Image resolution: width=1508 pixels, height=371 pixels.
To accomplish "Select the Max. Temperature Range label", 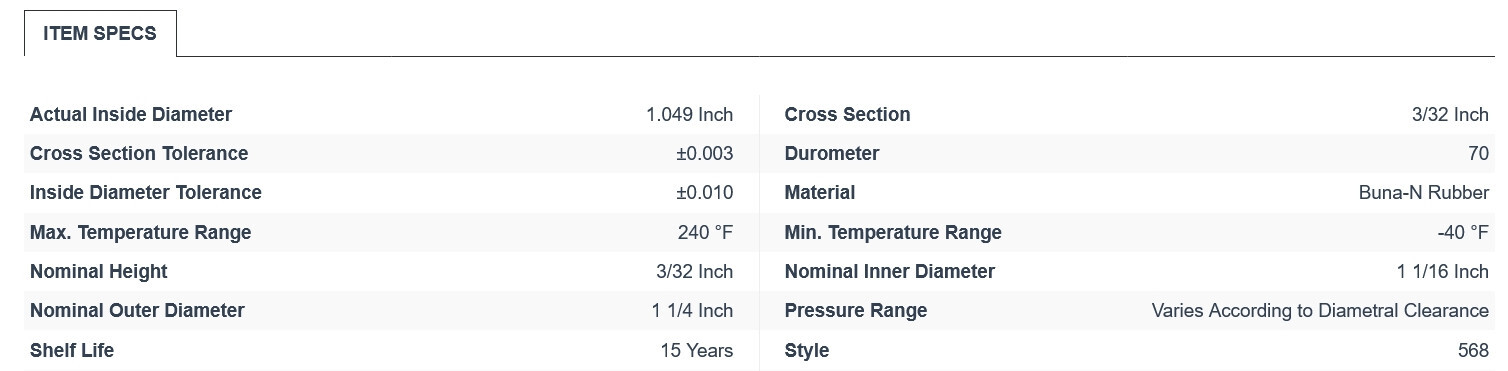I will (141, 232).
